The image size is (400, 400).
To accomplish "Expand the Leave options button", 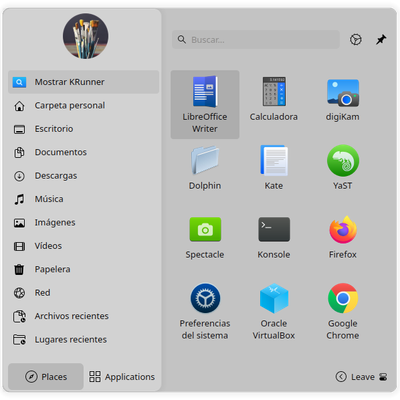I will (x=355, y=377).
